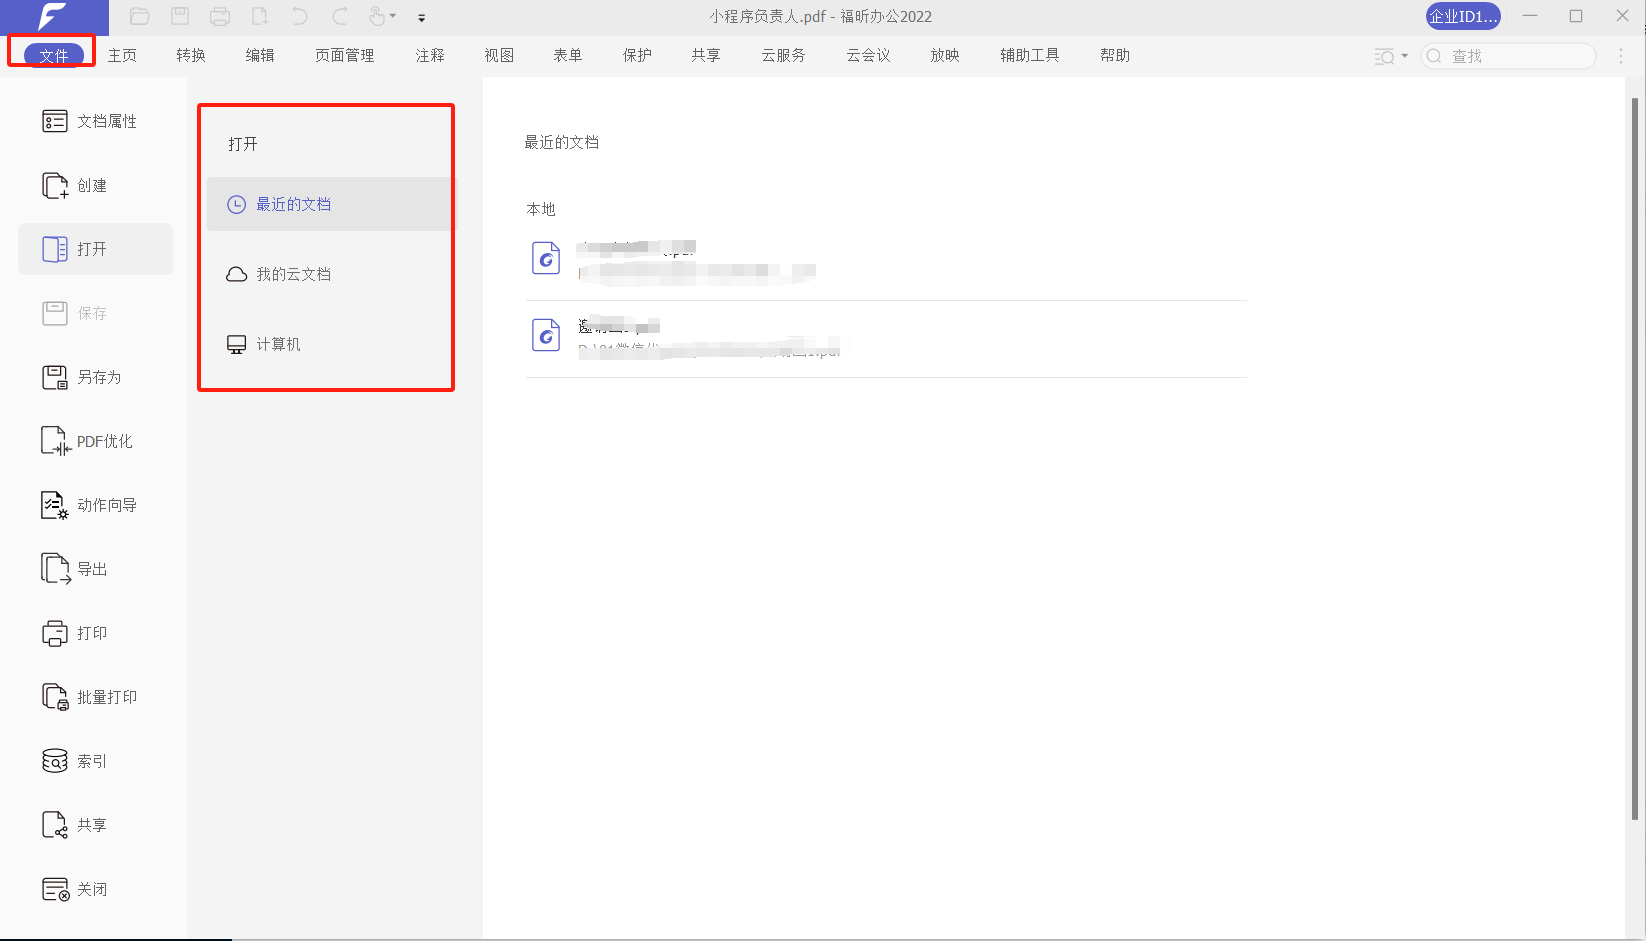Switch to the 共享 ribbon tab
Screen dimensions: 1646x941
click(x=706, y=55)
